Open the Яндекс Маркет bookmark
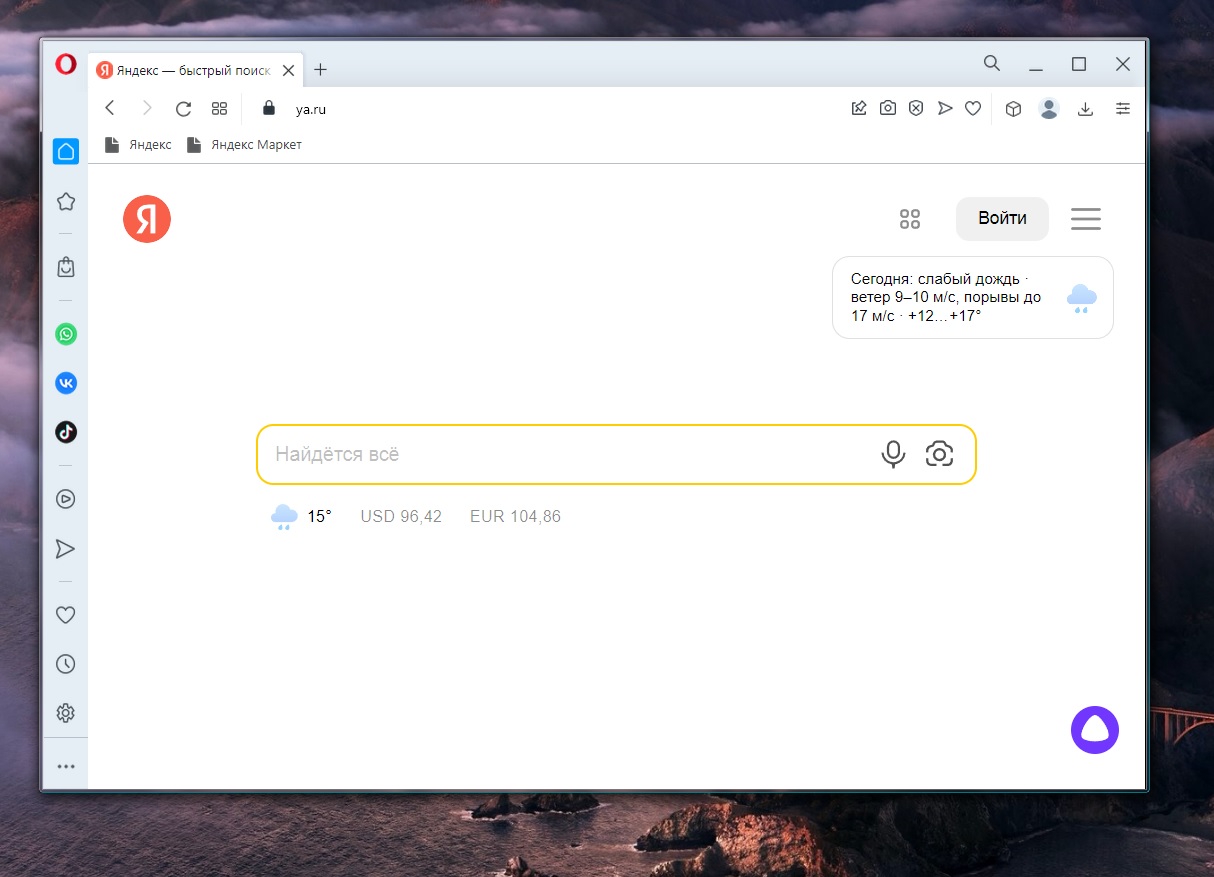 244,145
